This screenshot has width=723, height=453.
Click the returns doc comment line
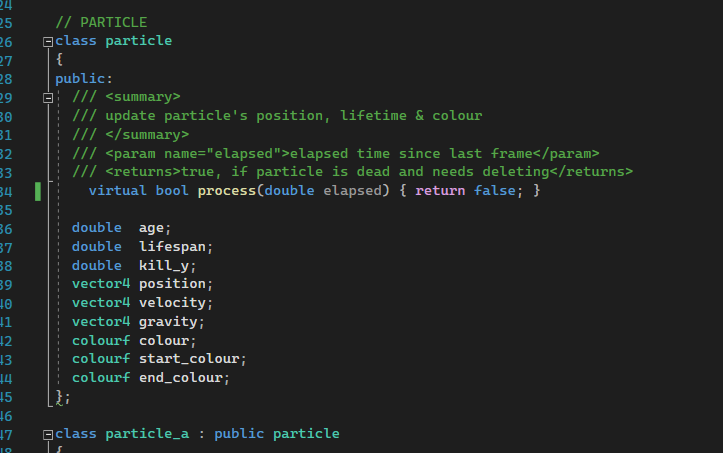click(x=352, y=172)
